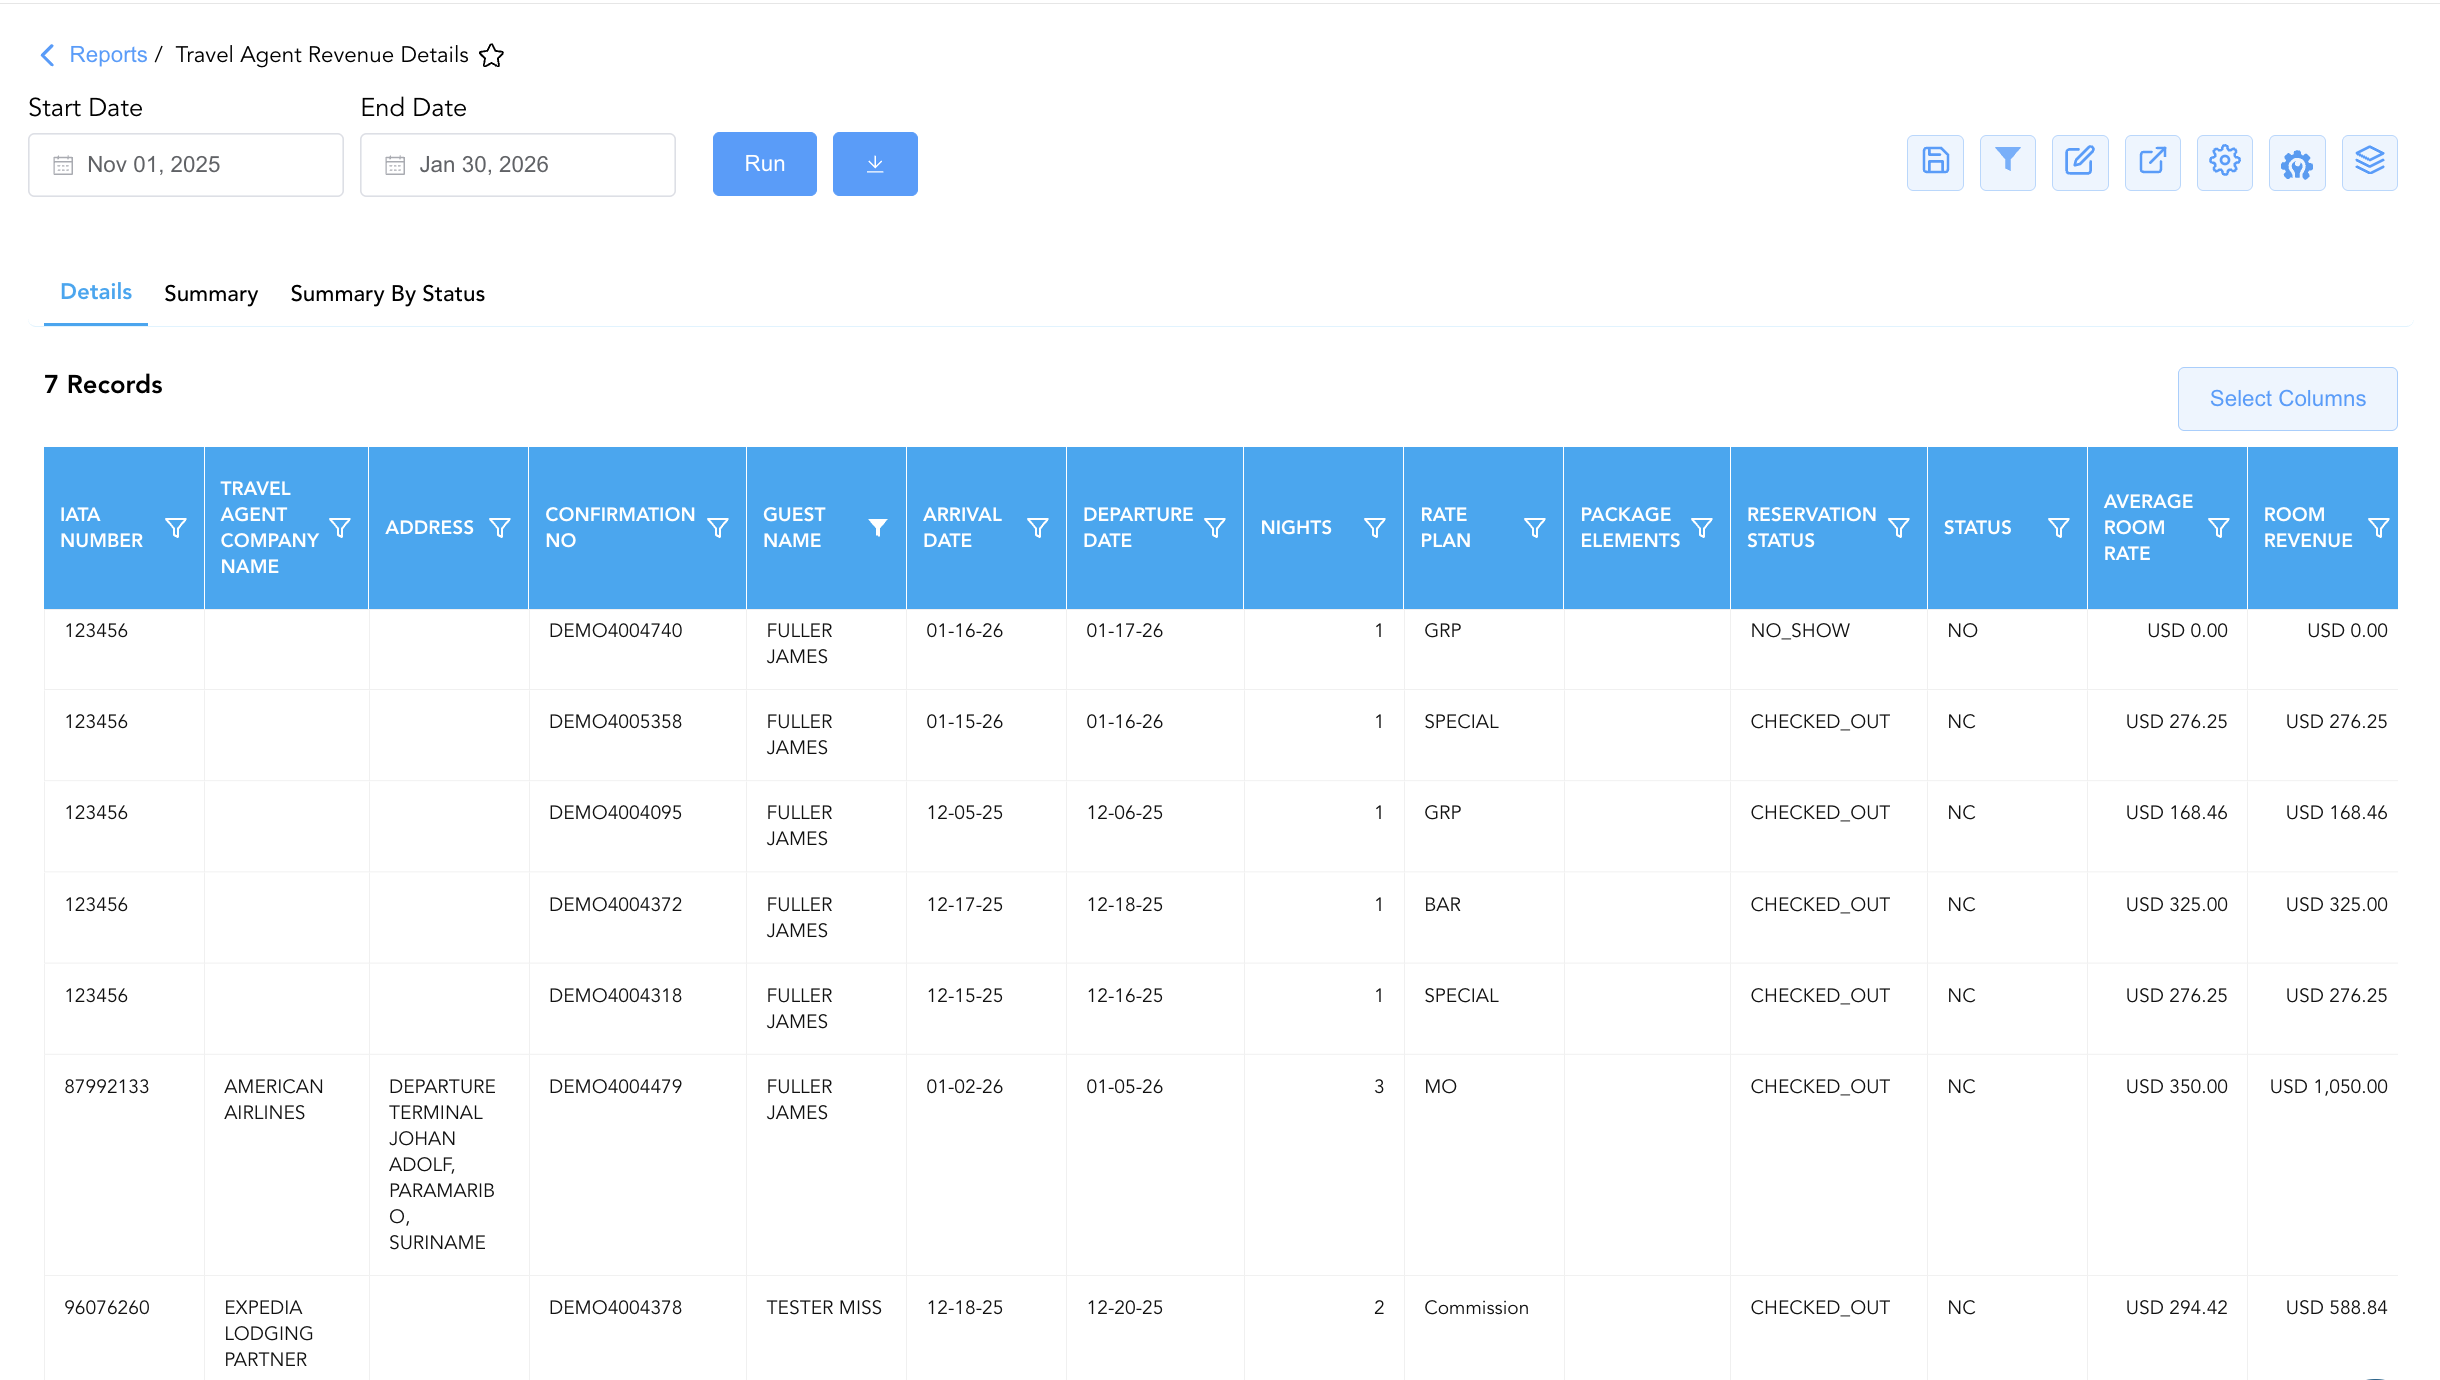The width and height of the screenshot is (2440, 1380).
Task: Click the Run button
Action: coord(765,164)
